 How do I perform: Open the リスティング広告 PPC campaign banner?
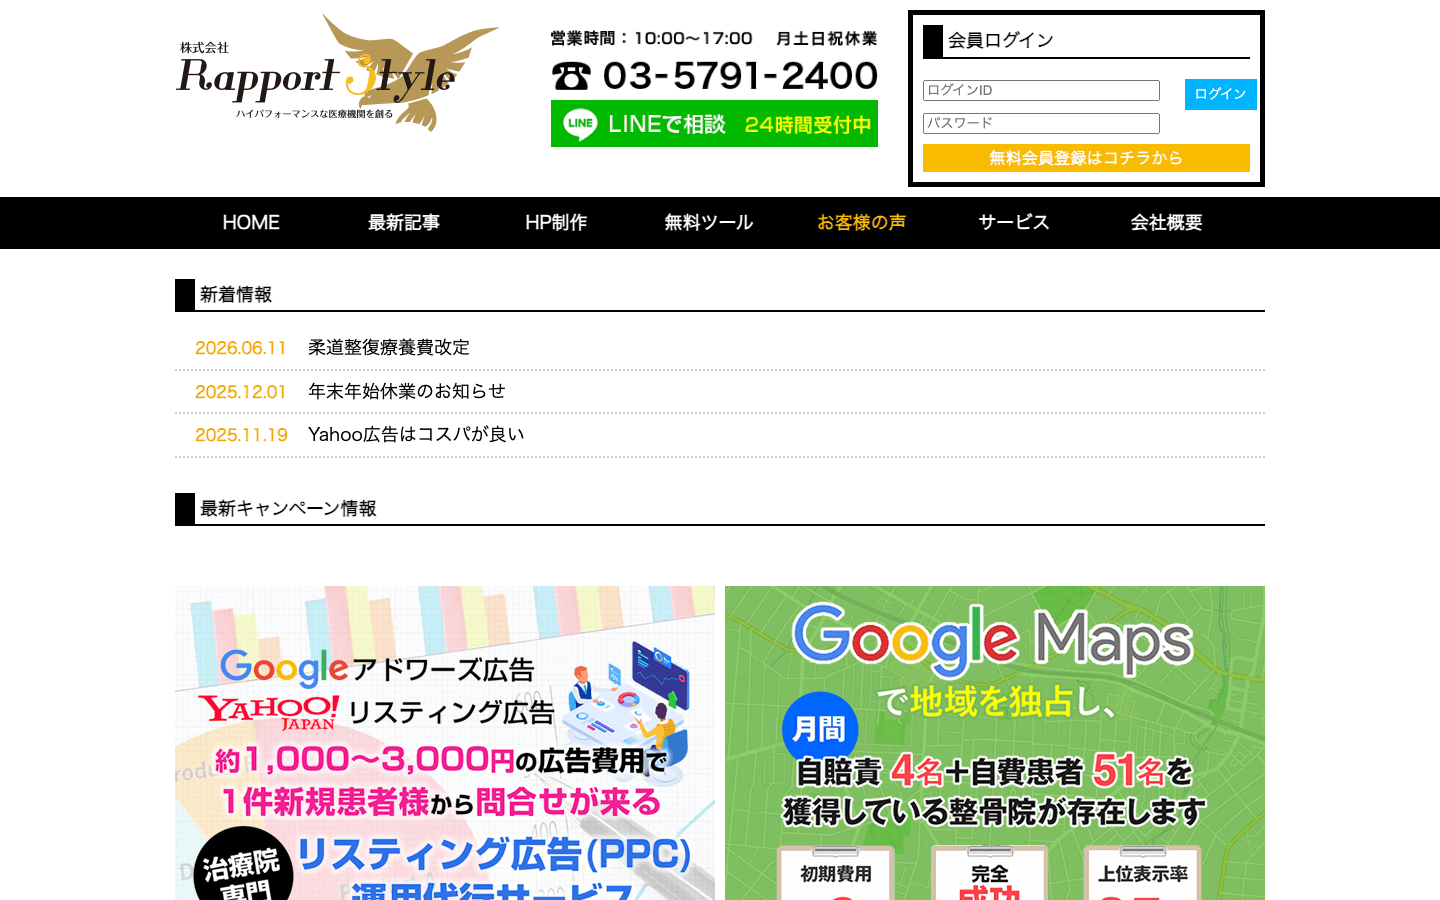[445, 743]
